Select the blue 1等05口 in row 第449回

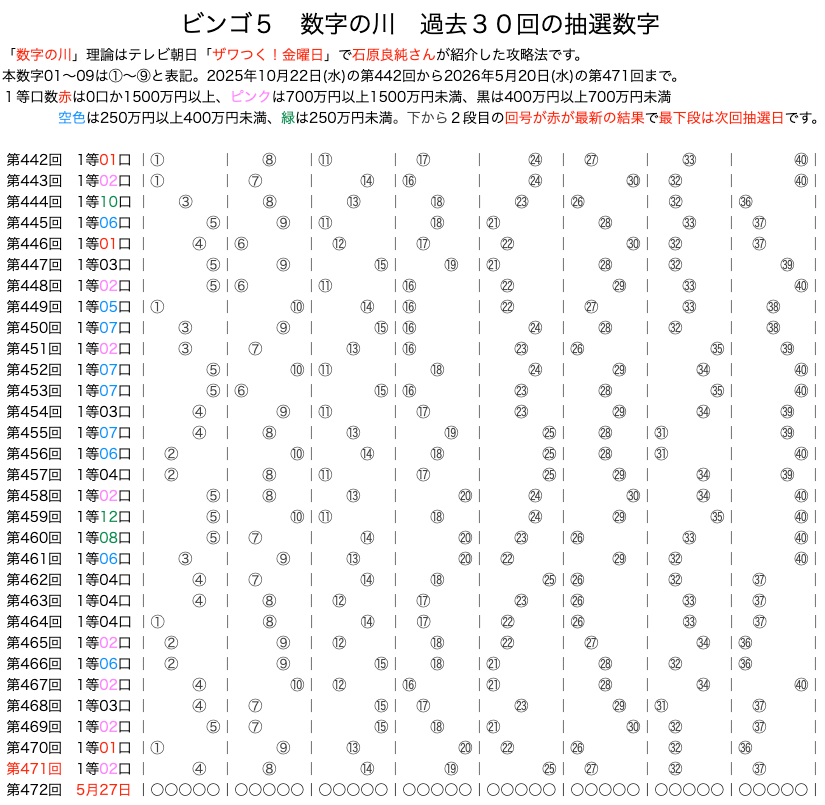point(104,307)
